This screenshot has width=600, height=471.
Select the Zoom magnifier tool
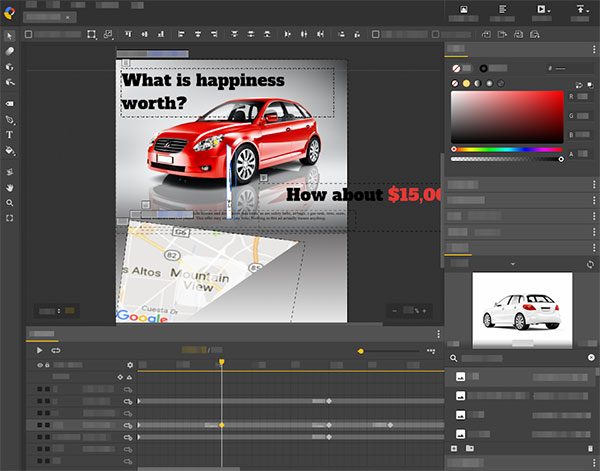pos(10,202)
